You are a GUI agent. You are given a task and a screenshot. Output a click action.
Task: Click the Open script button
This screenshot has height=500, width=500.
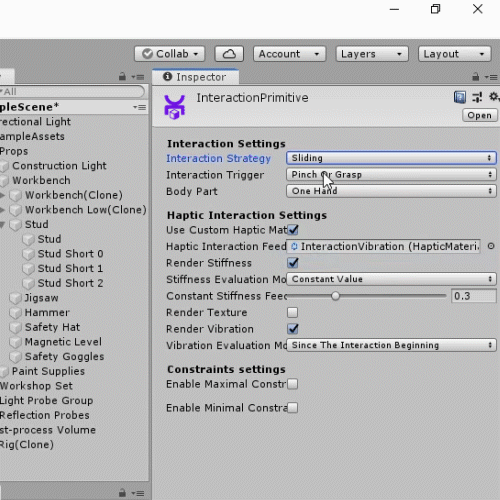tap(480, 115)
